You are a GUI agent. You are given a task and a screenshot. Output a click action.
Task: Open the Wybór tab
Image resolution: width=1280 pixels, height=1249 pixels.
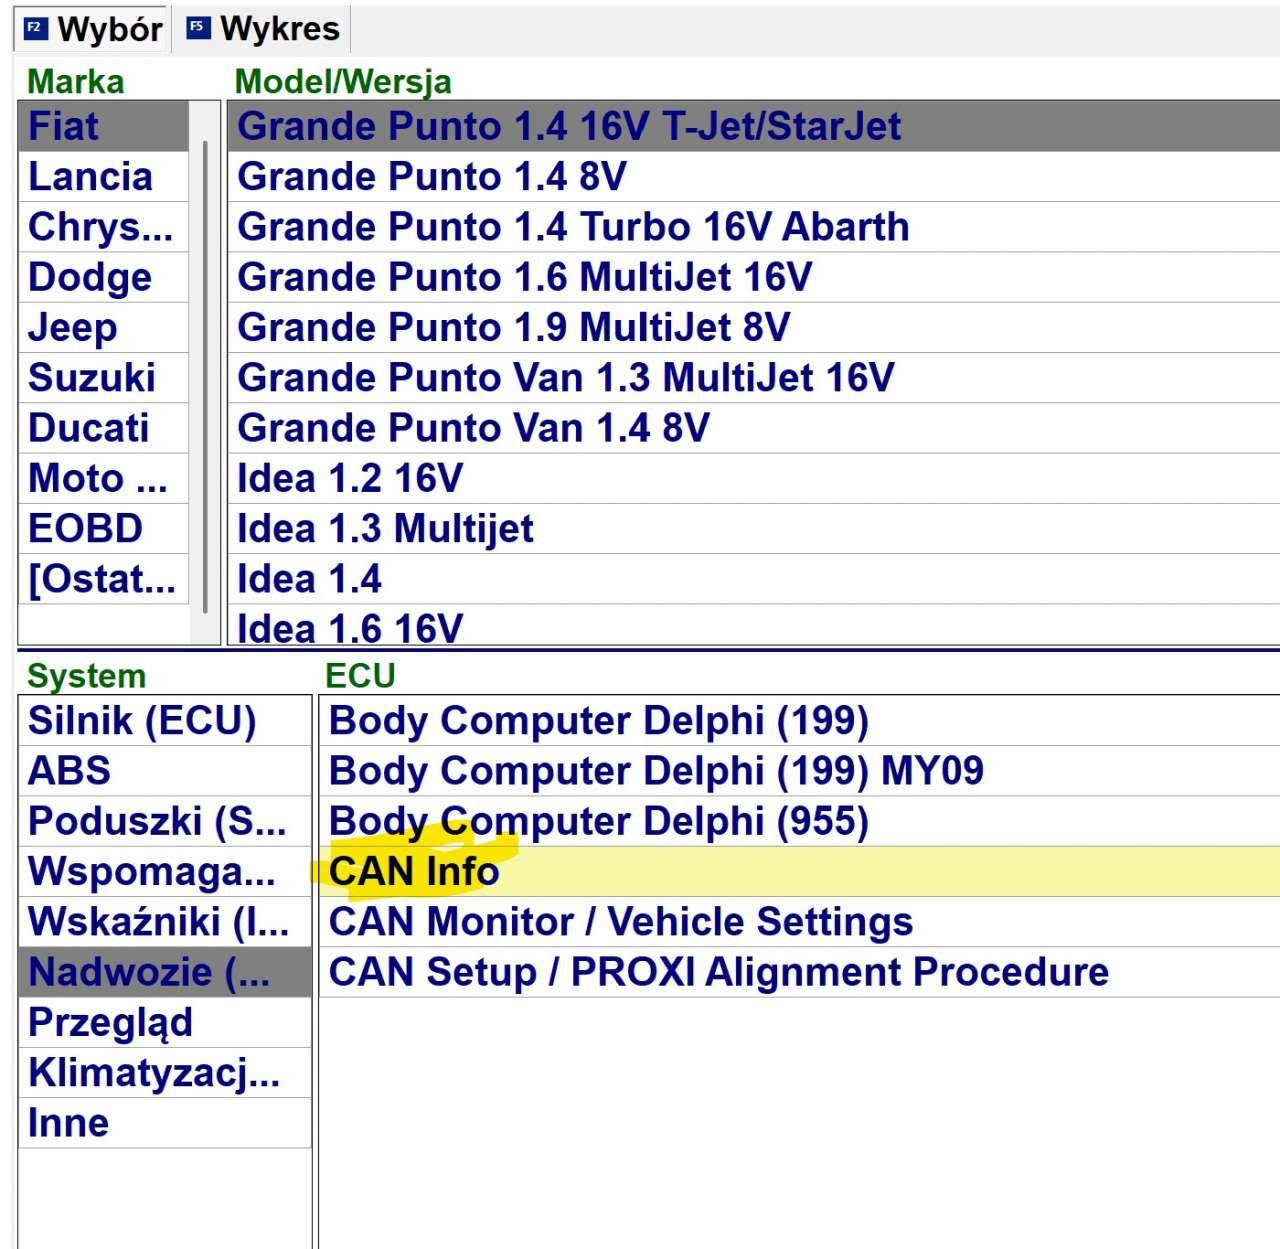108,29
